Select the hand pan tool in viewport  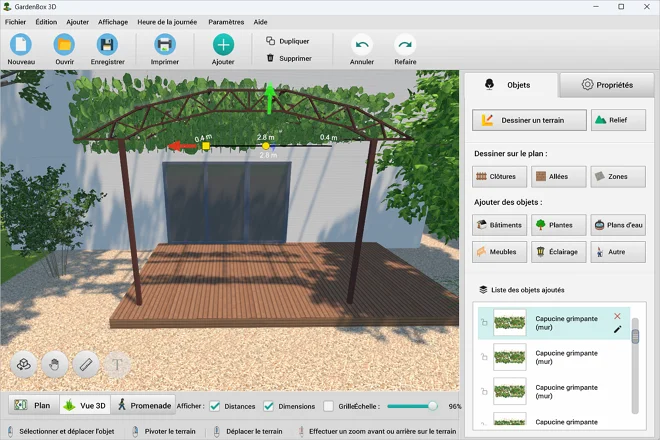pos(56,364)
